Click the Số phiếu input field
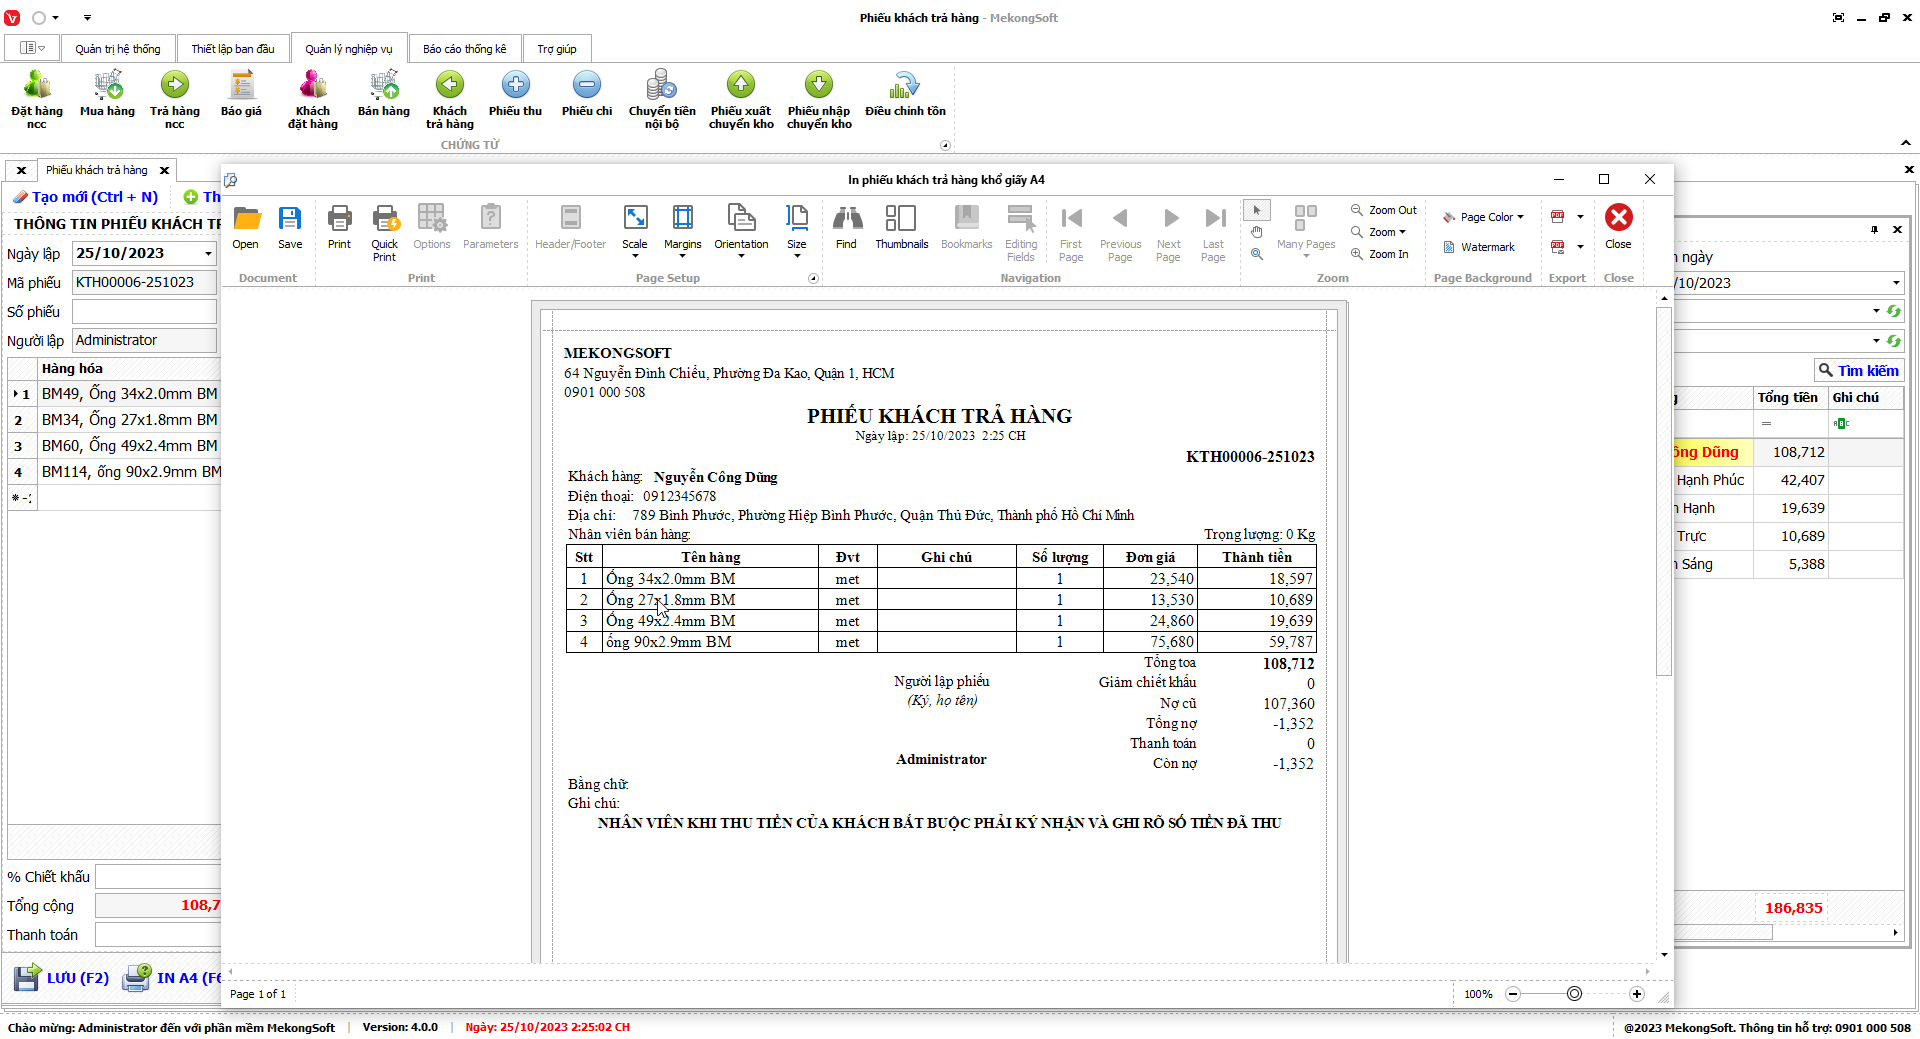The image size is (1920, 1039). pyautogui.click(x=144, y=312)
